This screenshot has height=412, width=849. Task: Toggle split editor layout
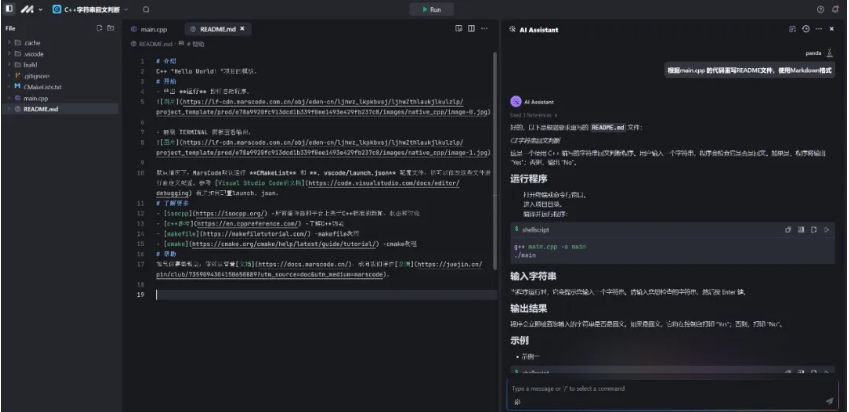click(x=473, y=30)
